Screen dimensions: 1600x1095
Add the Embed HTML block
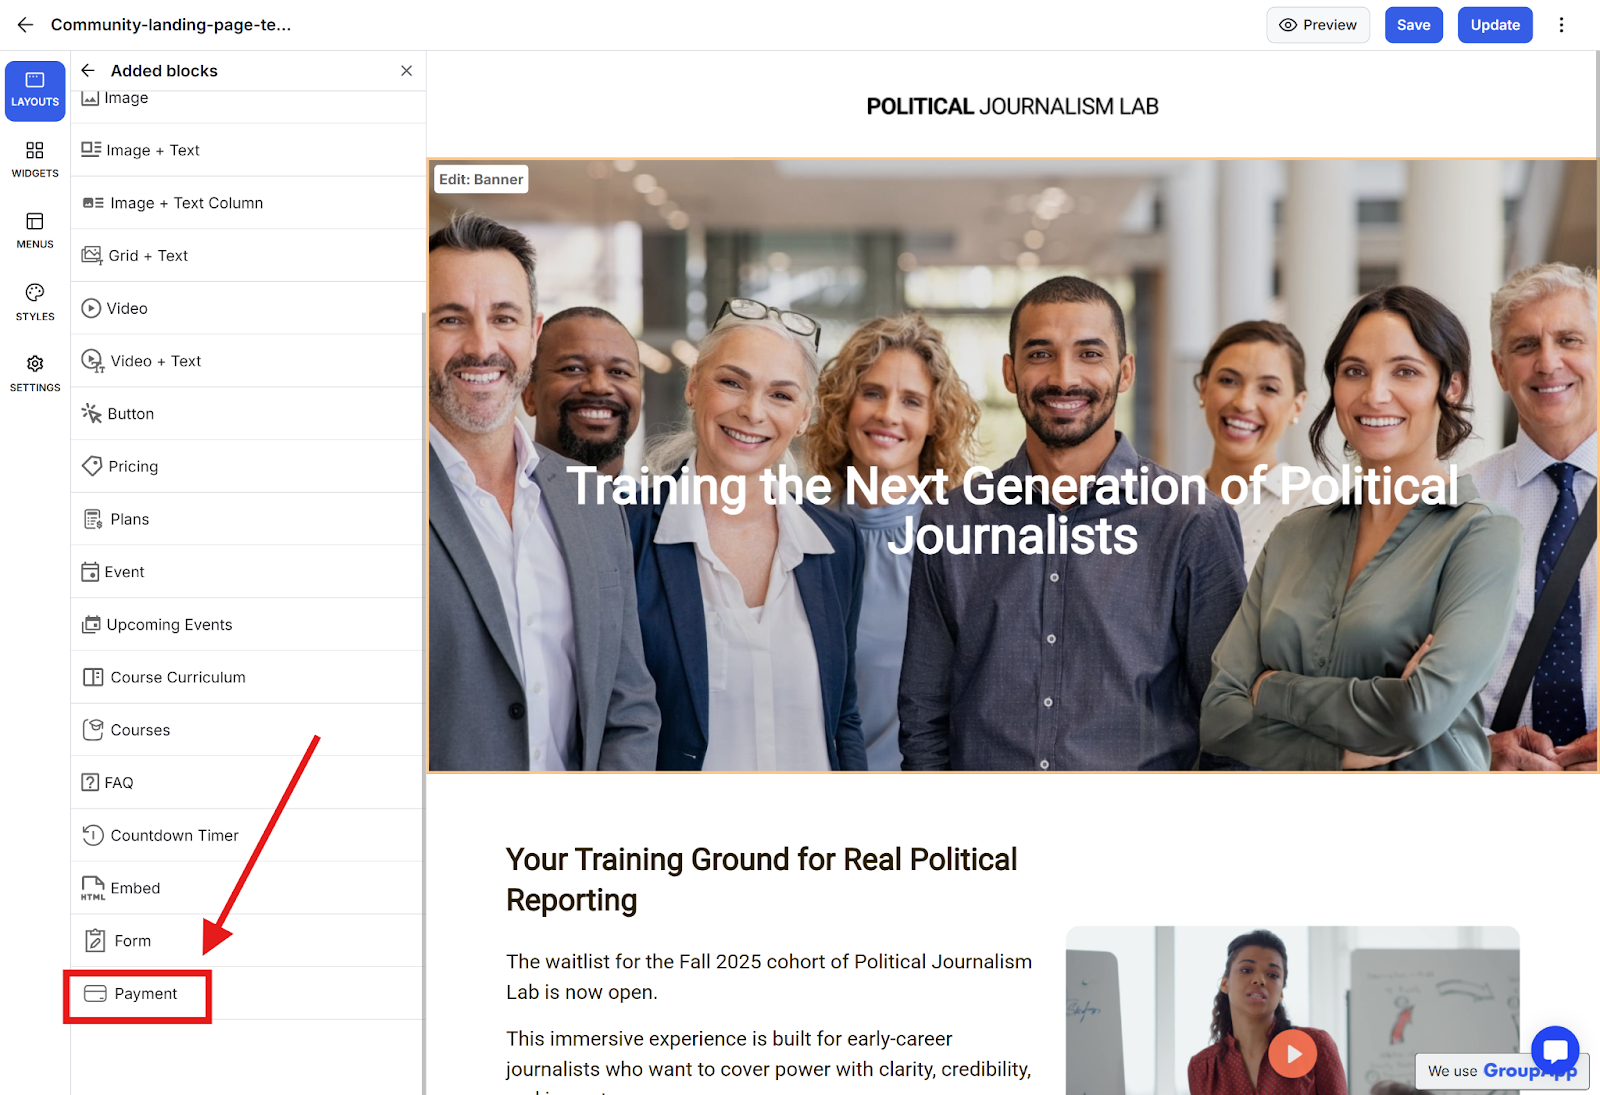point(248,888)
